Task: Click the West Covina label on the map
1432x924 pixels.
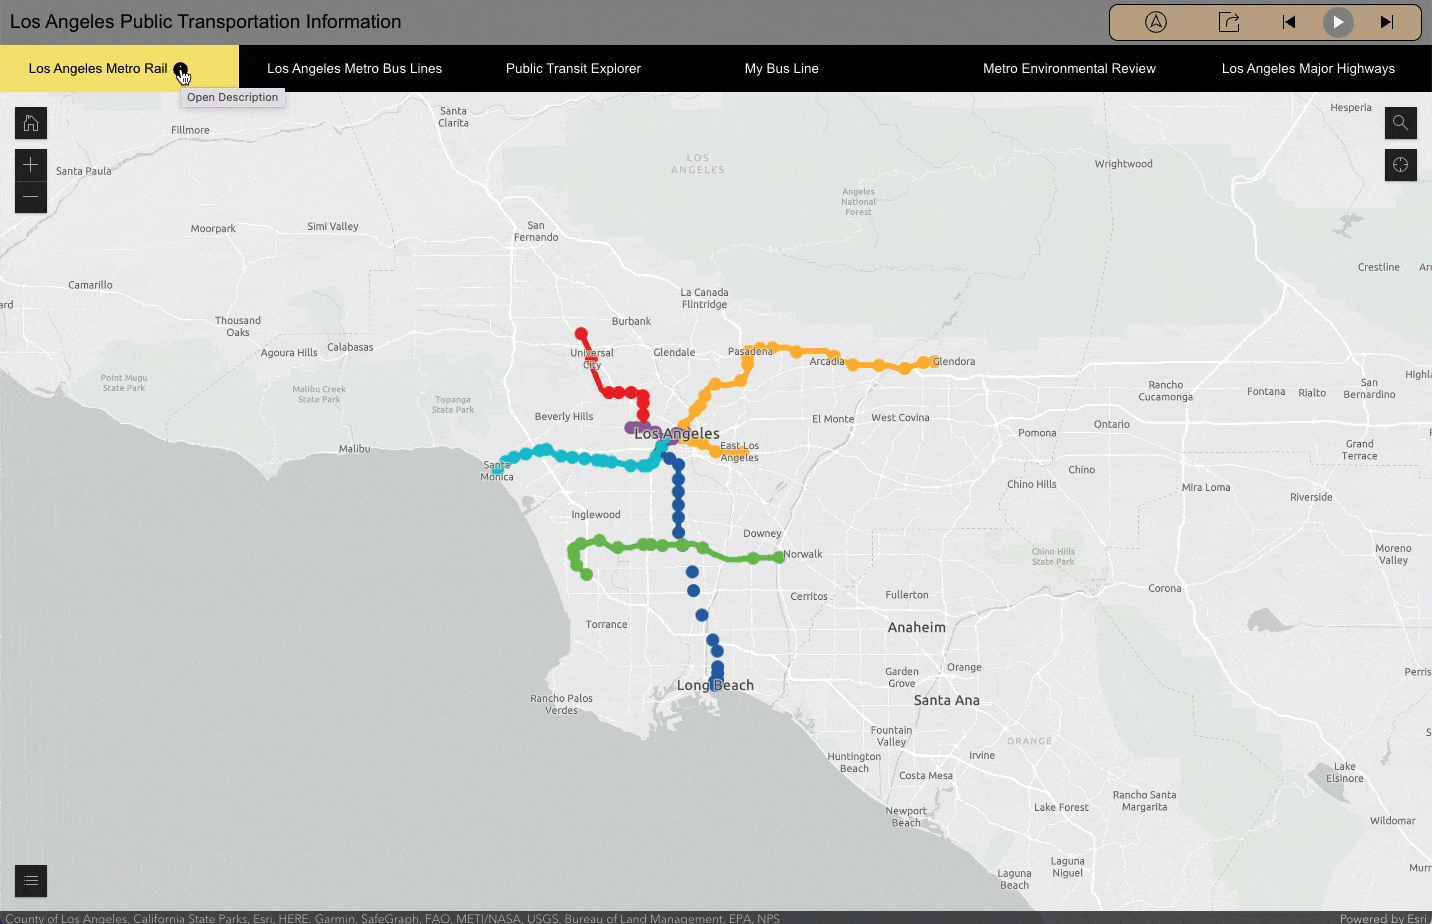Action: coord(900,418)
